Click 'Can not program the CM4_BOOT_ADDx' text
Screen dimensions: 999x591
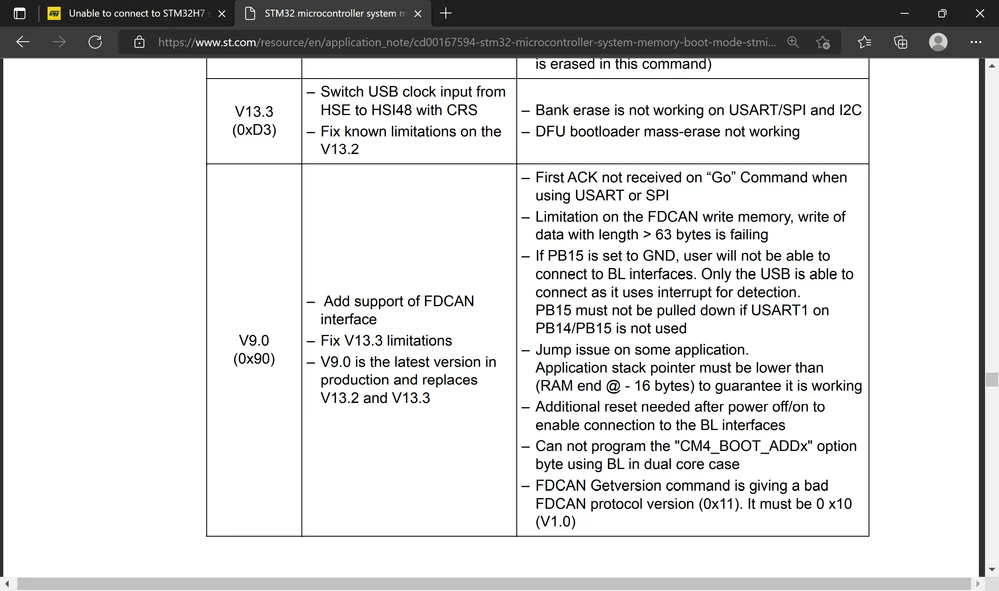tap(696, 455)
